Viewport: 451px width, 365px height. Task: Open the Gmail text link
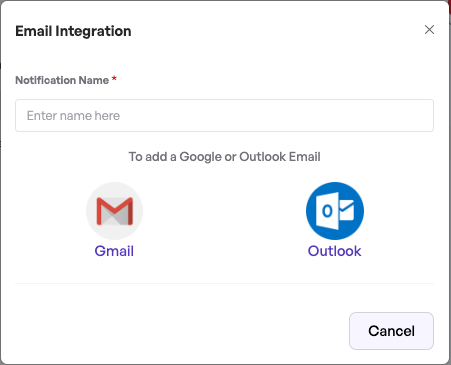[x=114, y=251]
